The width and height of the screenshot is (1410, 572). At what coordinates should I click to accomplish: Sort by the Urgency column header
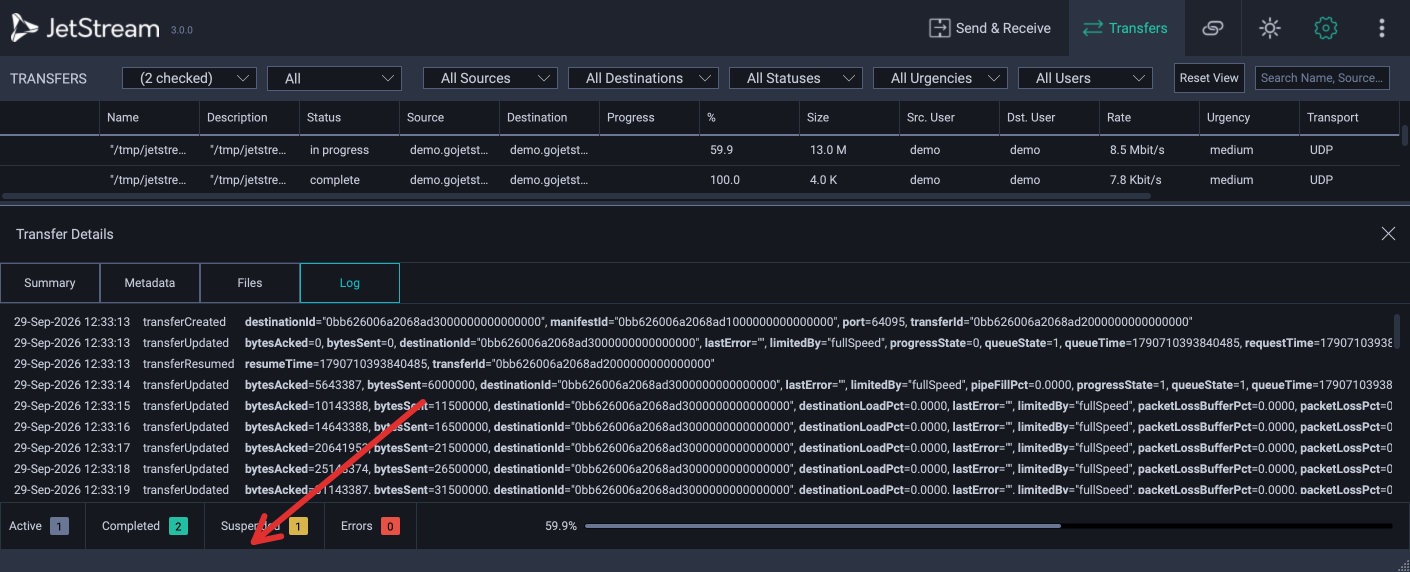click(1250, 117)
